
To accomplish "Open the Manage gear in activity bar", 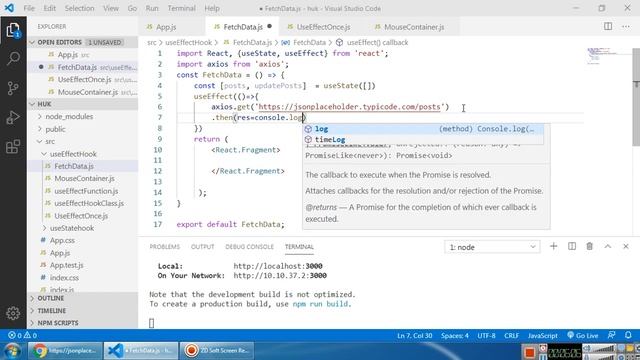I will click(x=13, y=313).
